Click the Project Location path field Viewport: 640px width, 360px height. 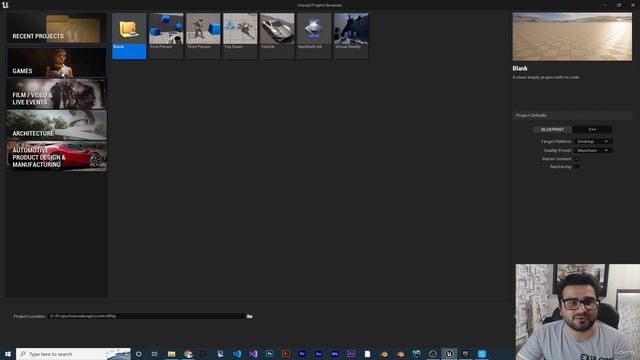pos(147,316)
